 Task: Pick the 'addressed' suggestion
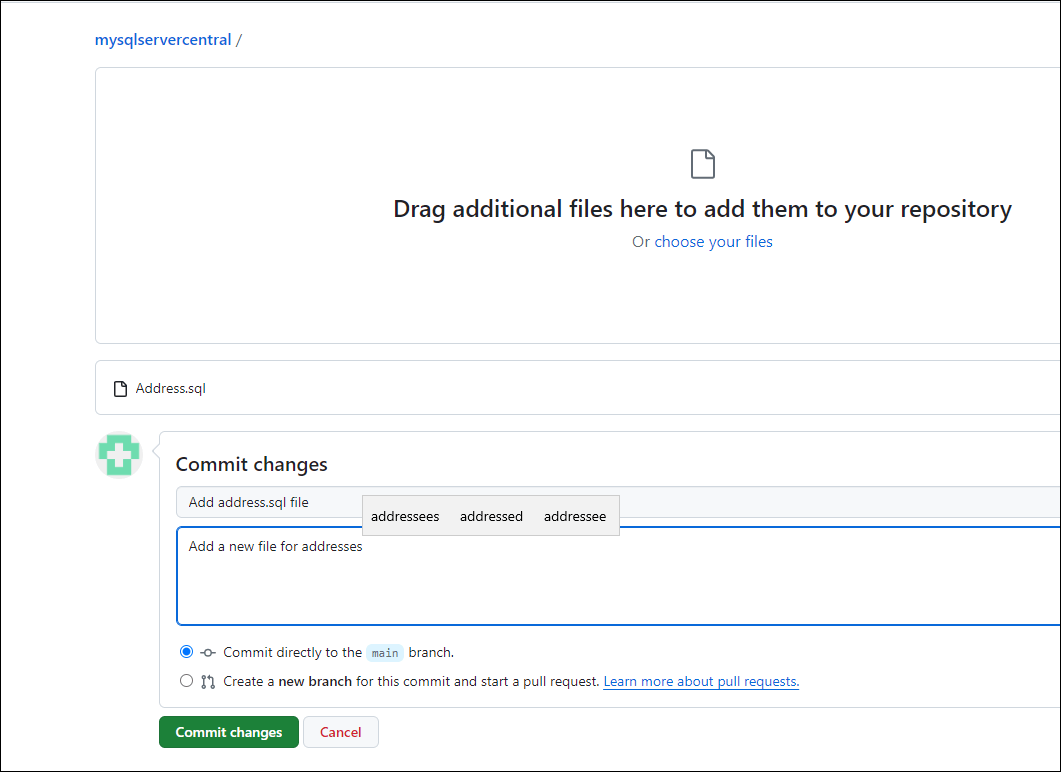(x=491, y=516)
